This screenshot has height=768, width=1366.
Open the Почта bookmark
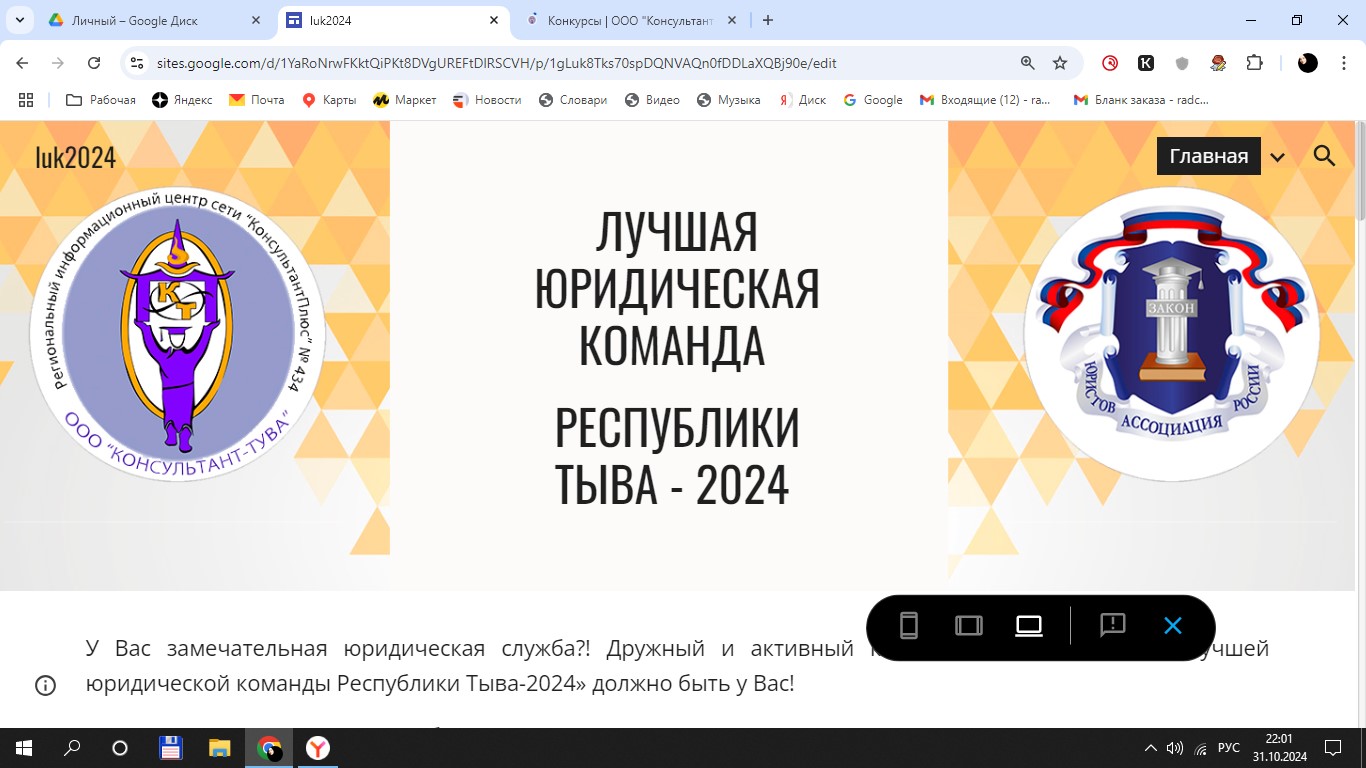click(256, 100)
